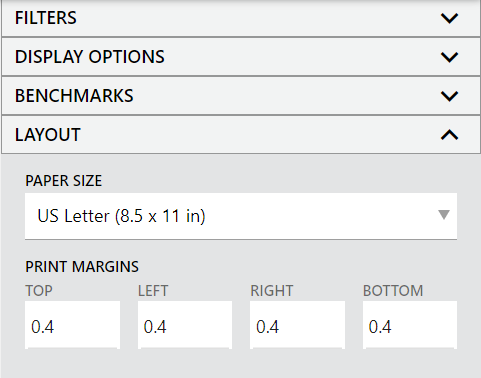Click the LEFT margin label
Screen dimensions: 481x378
pos(153,291)
